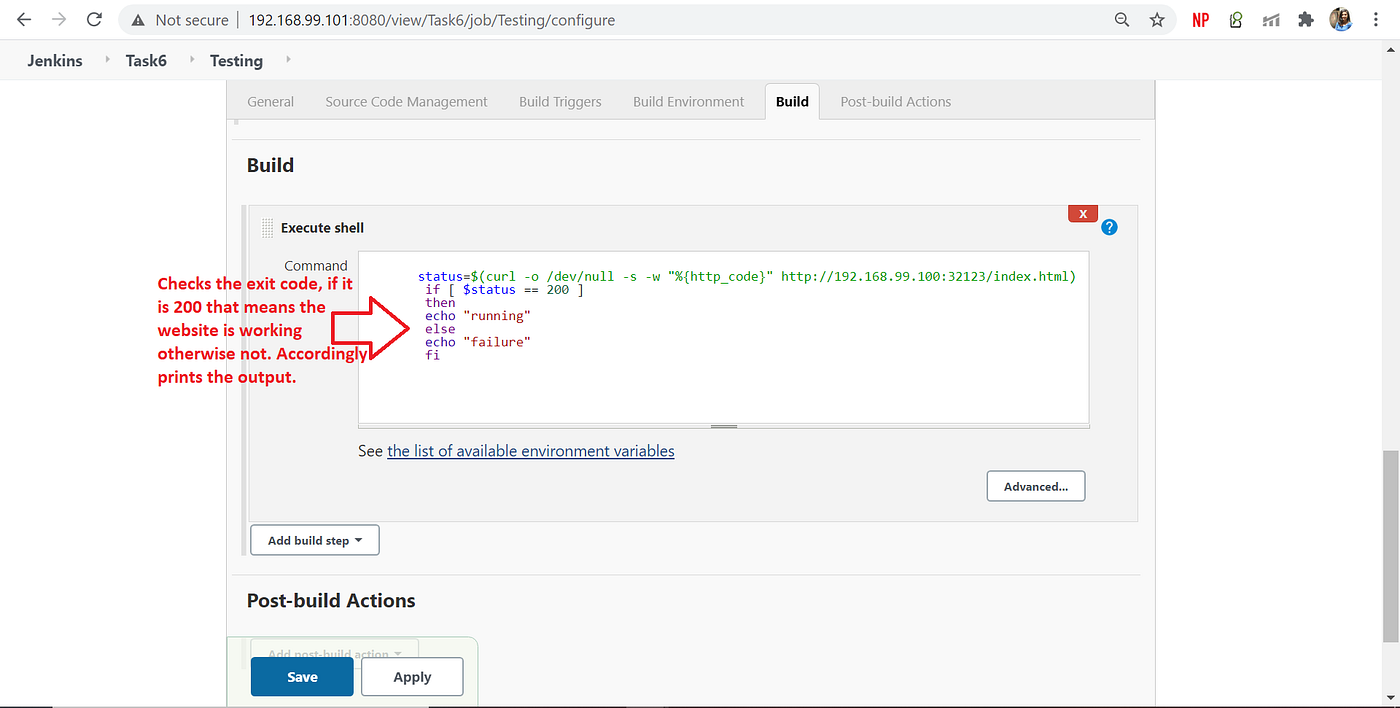Screen dimensions: 1400x708
Task: Open Task6 breadcrumb
Action: tap(146, 60)
